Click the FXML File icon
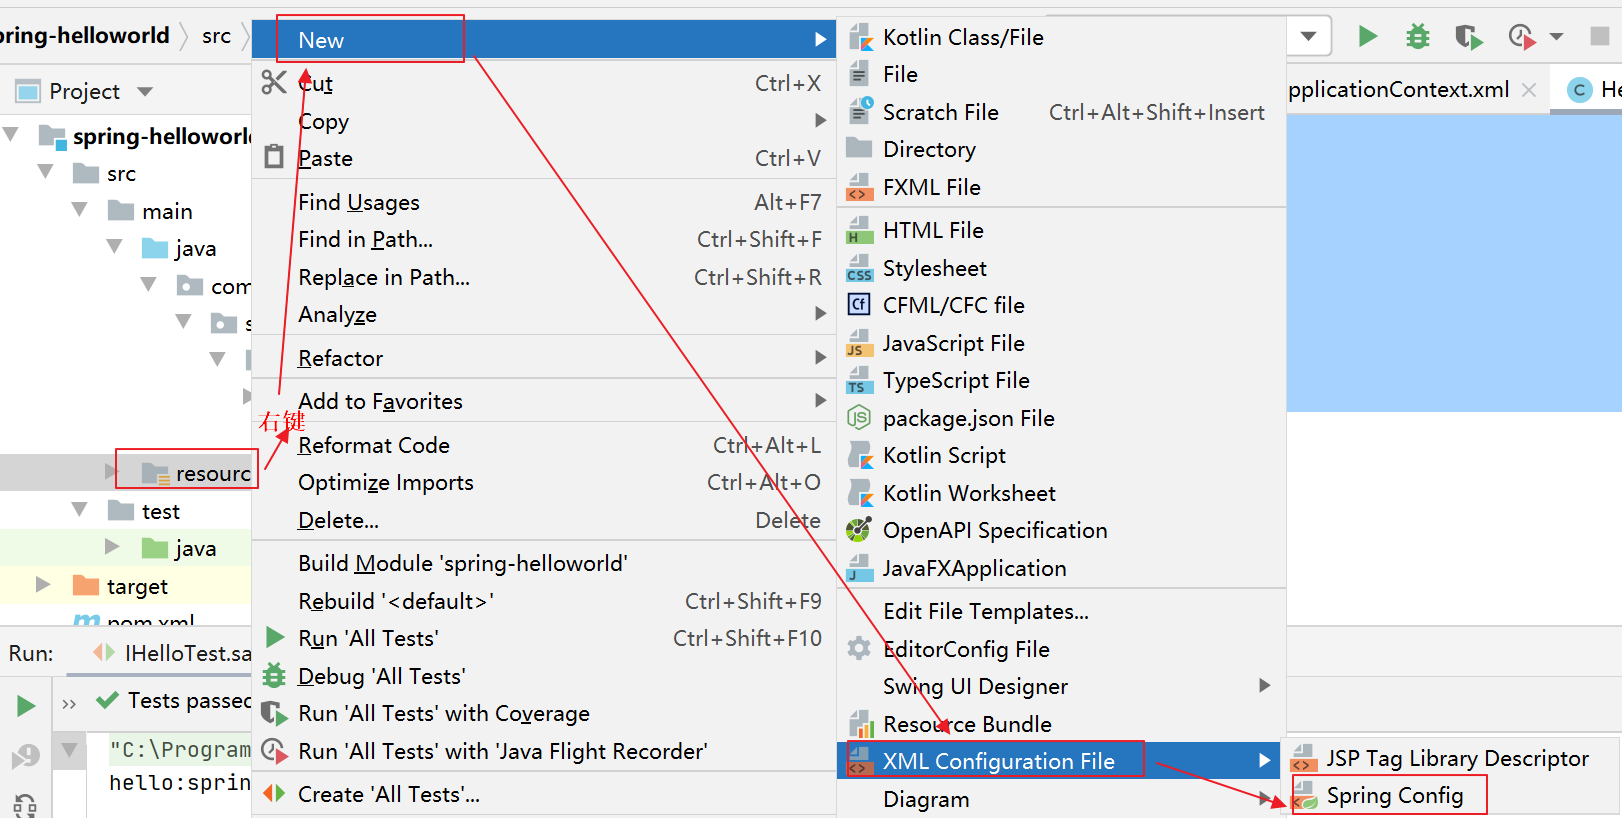1622x818 pixels. [859, 187]
